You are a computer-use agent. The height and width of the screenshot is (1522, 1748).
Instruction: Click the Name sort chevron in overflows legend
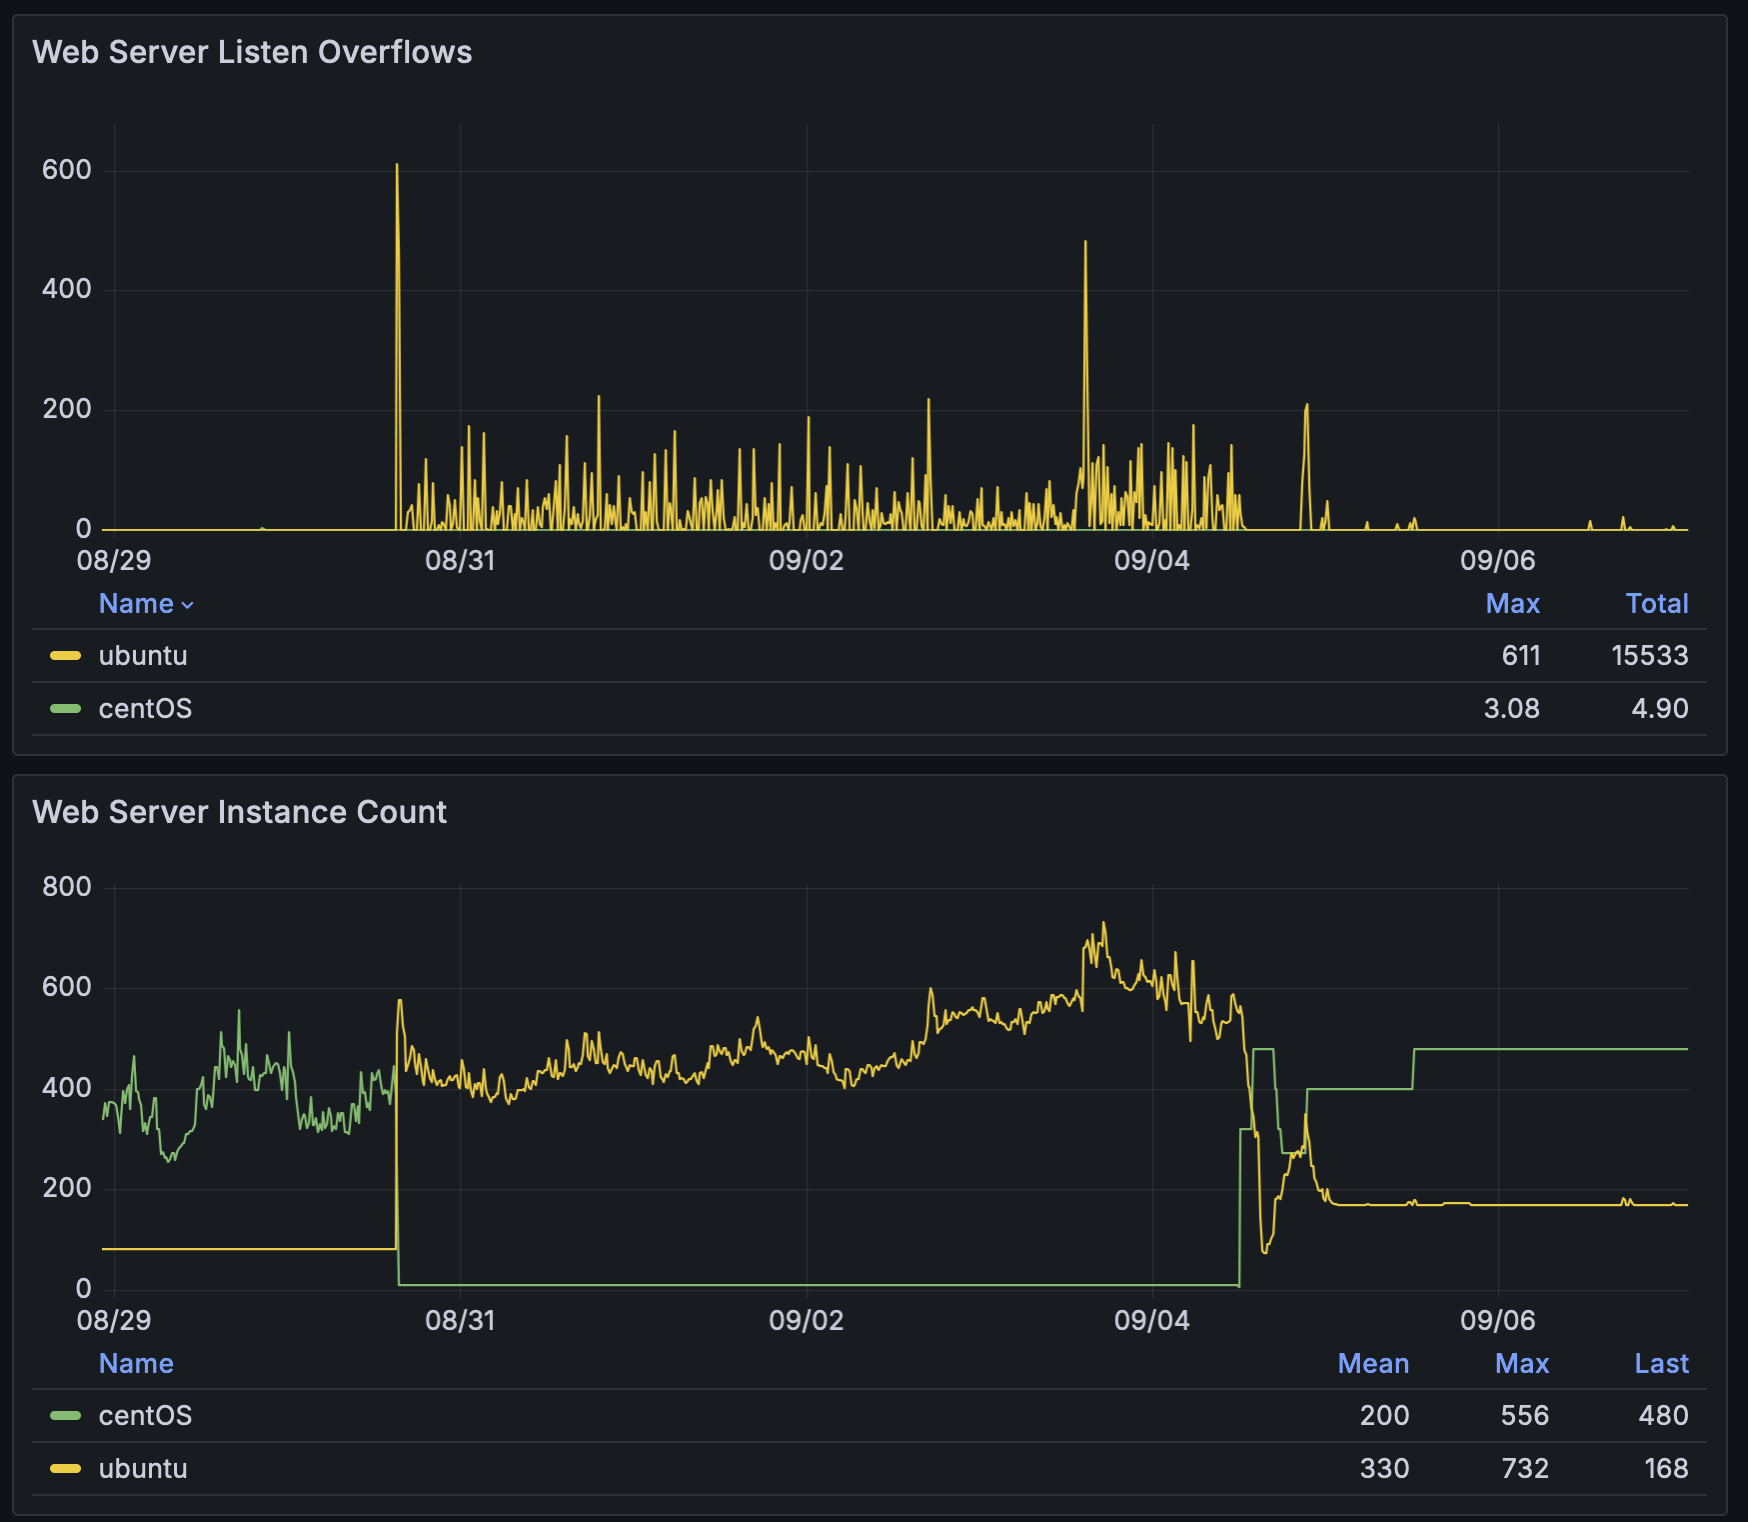click(187, 605)
